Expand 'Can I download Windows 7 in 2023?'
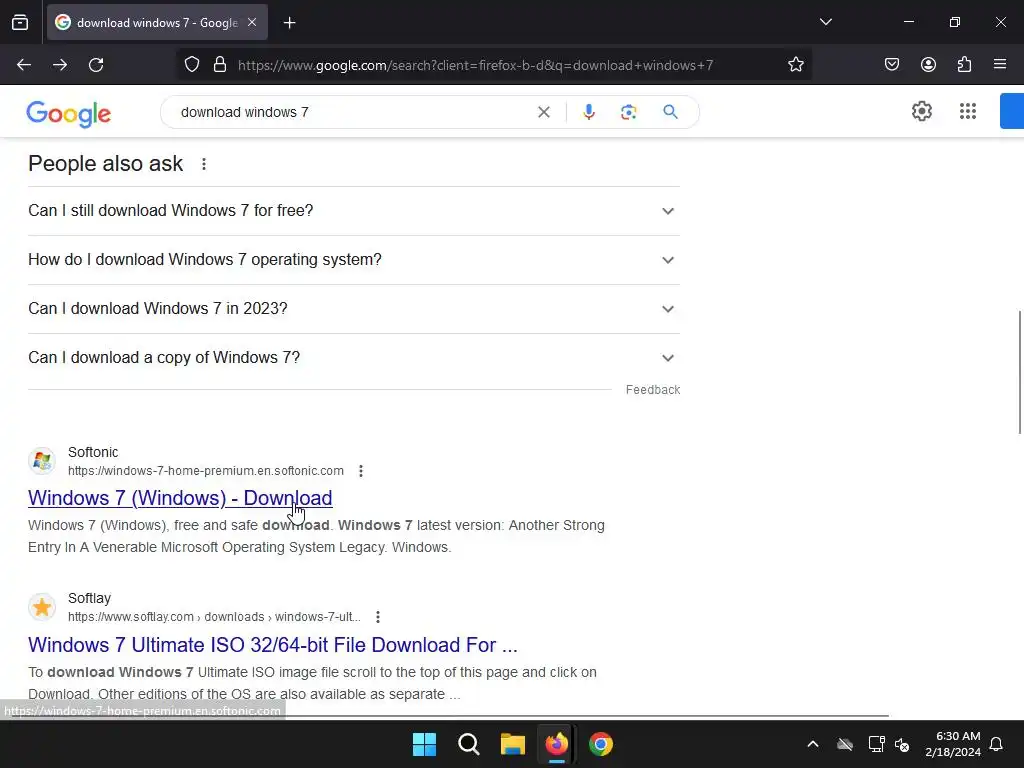 [x=354, y=309]
